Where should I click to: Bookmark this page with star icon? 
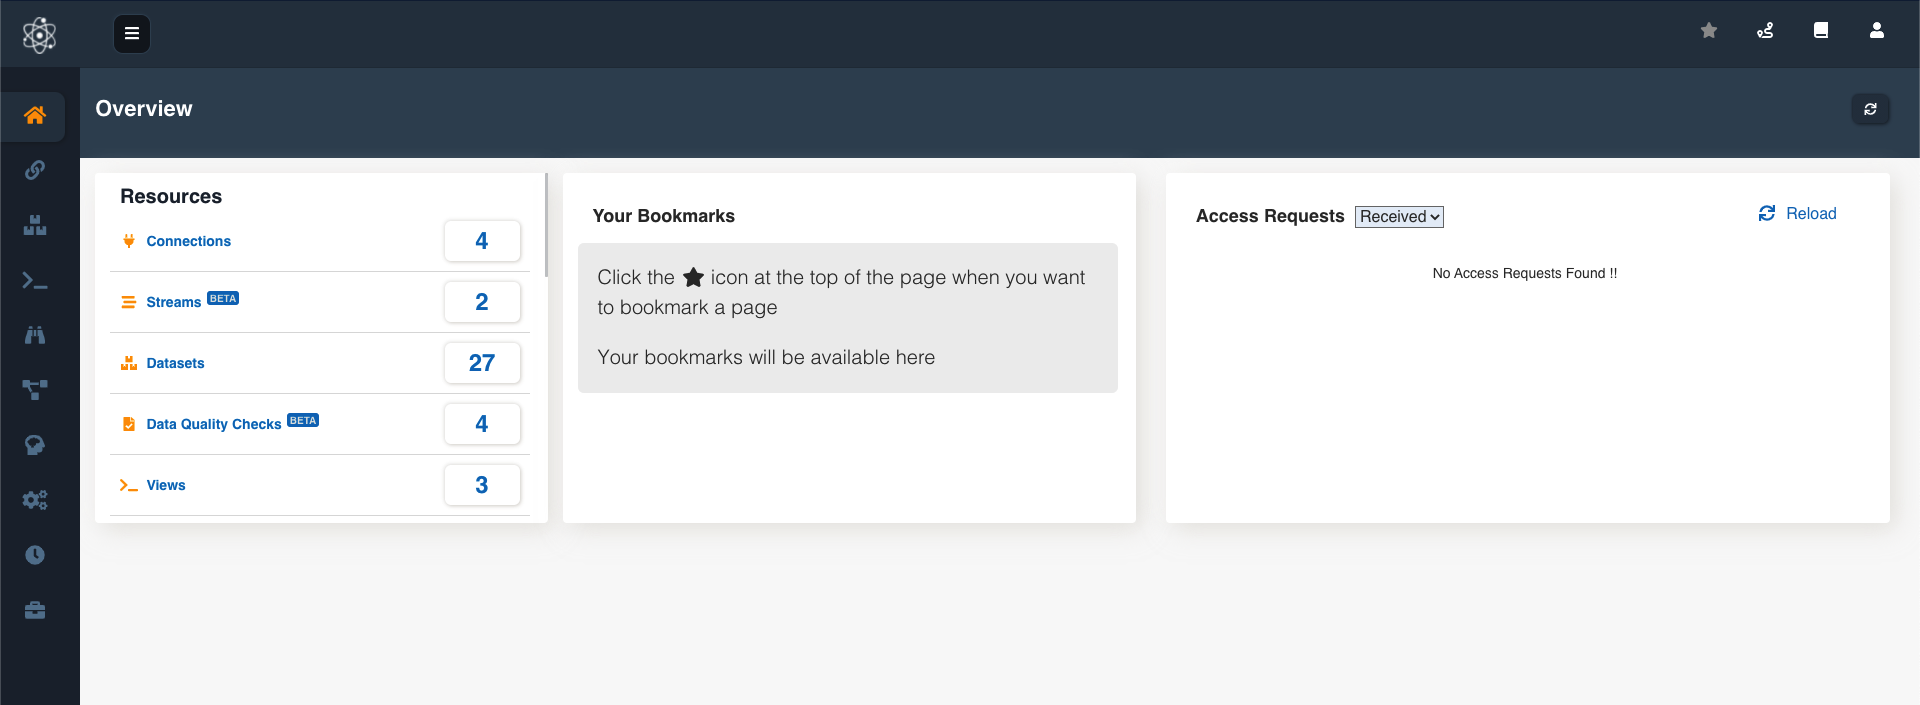1709,31
